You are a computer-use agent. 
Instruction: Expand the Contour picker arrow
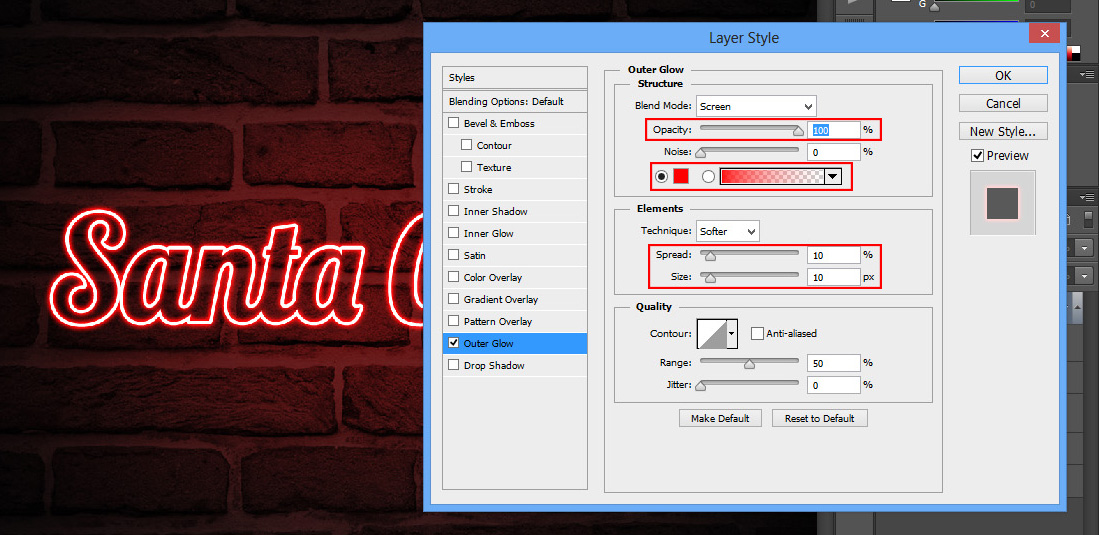(x=731, y=333)
